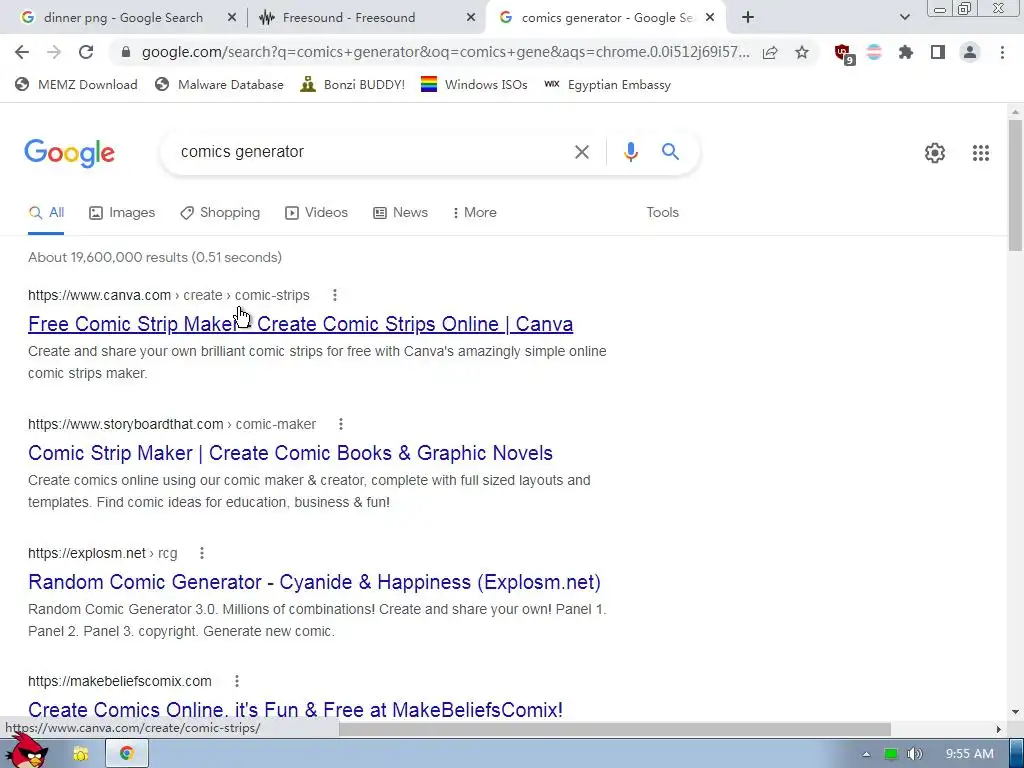This screenshot has height=768, width=1024.
Task: Go back to the previous page
Action: point(22,52)
